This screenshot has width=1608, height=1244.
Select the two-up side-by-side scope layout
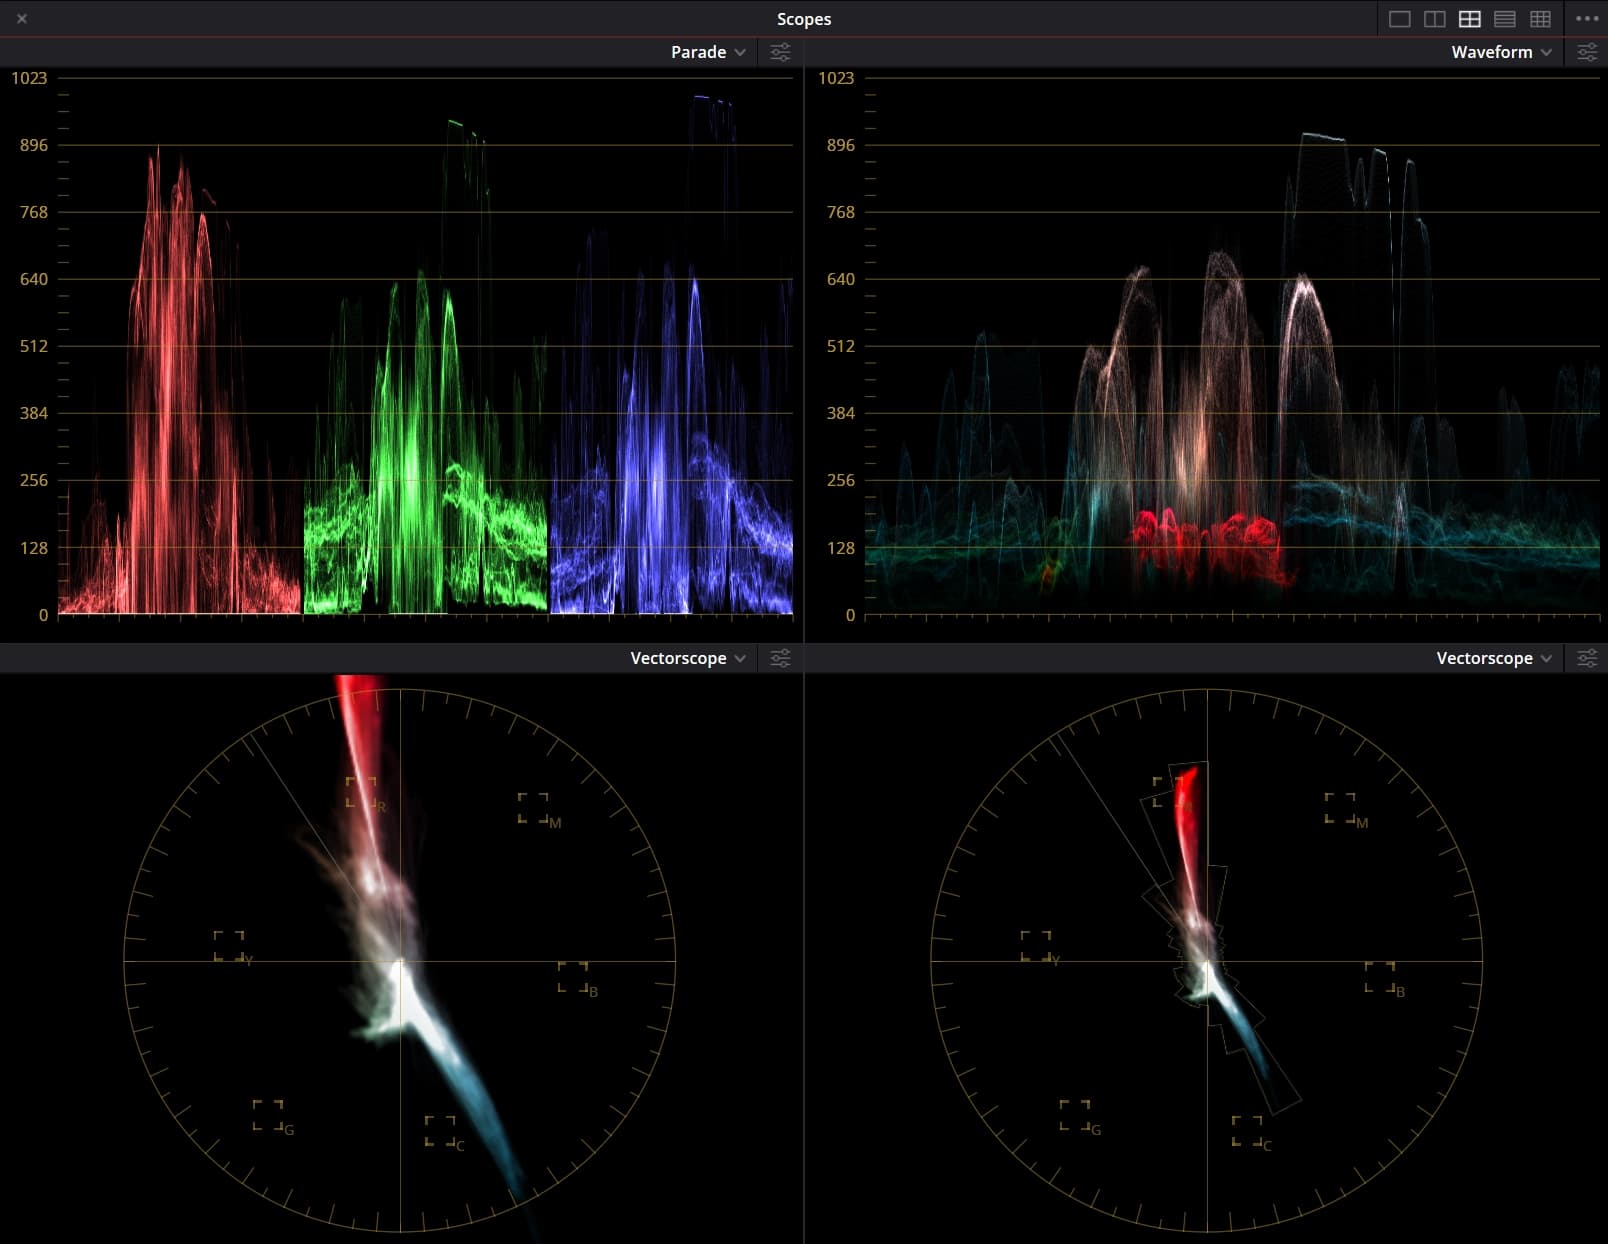pos(1434,19)
